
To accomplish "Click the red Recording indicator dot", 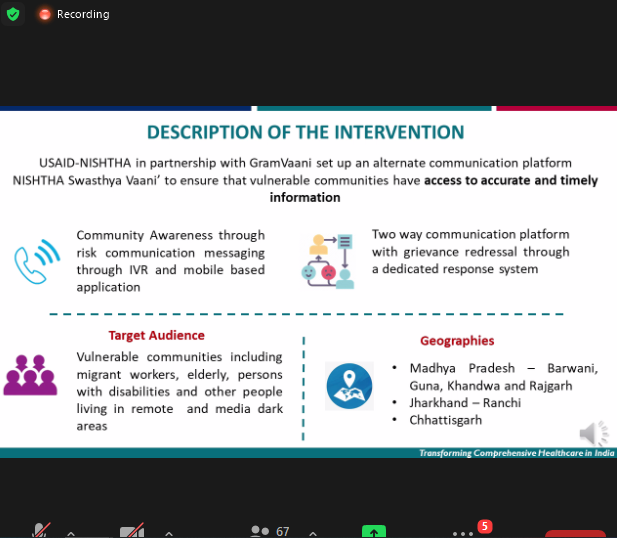I will 45,14.
